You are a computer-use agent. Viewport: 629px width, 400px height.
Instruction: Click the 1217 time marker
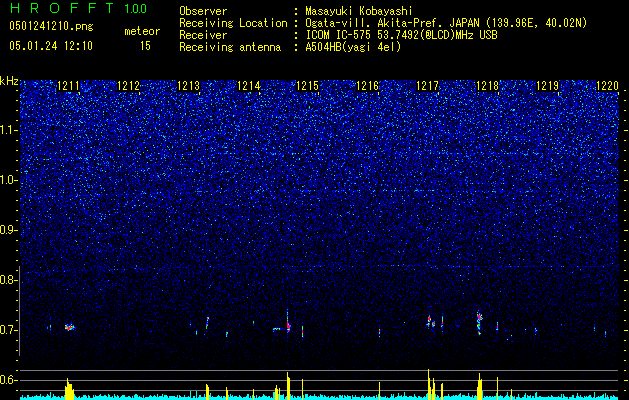(x=428, y=86)
